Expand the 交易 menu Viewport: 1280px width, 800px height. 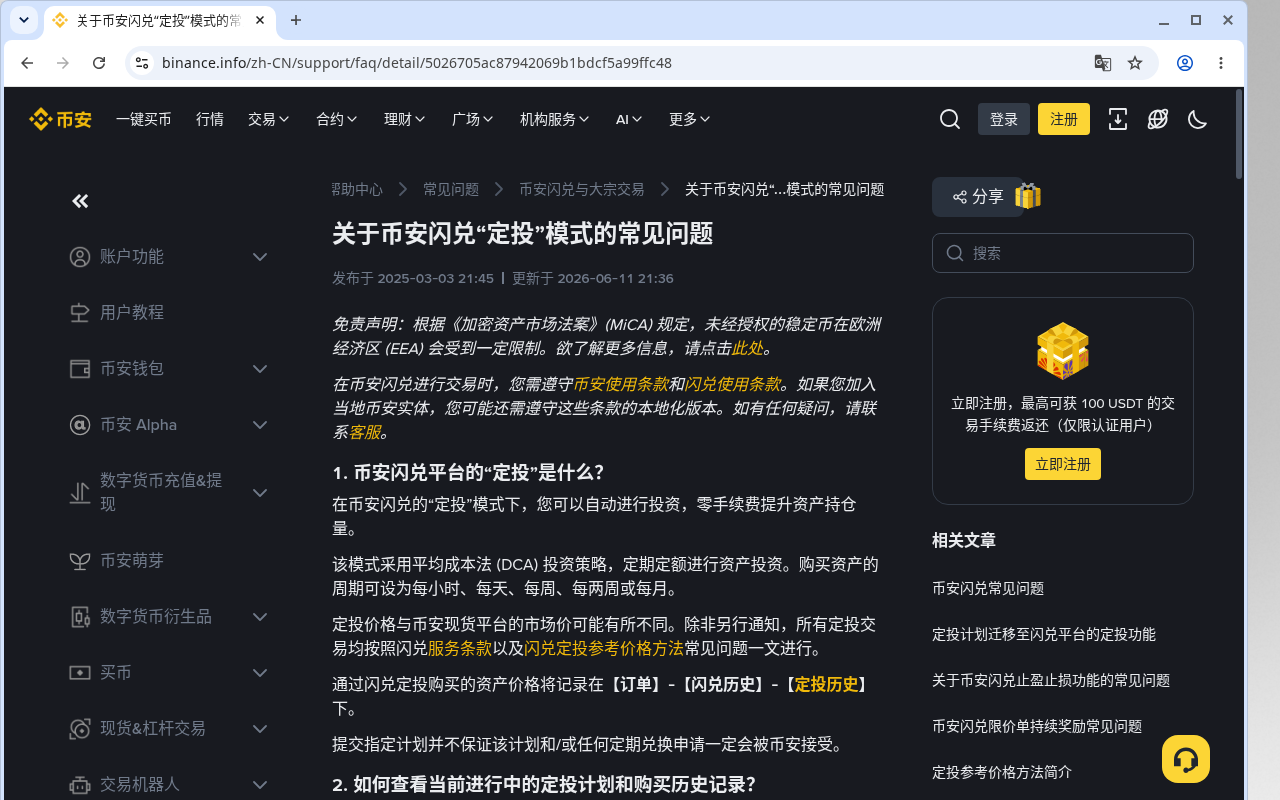click(x=269, y=119)
